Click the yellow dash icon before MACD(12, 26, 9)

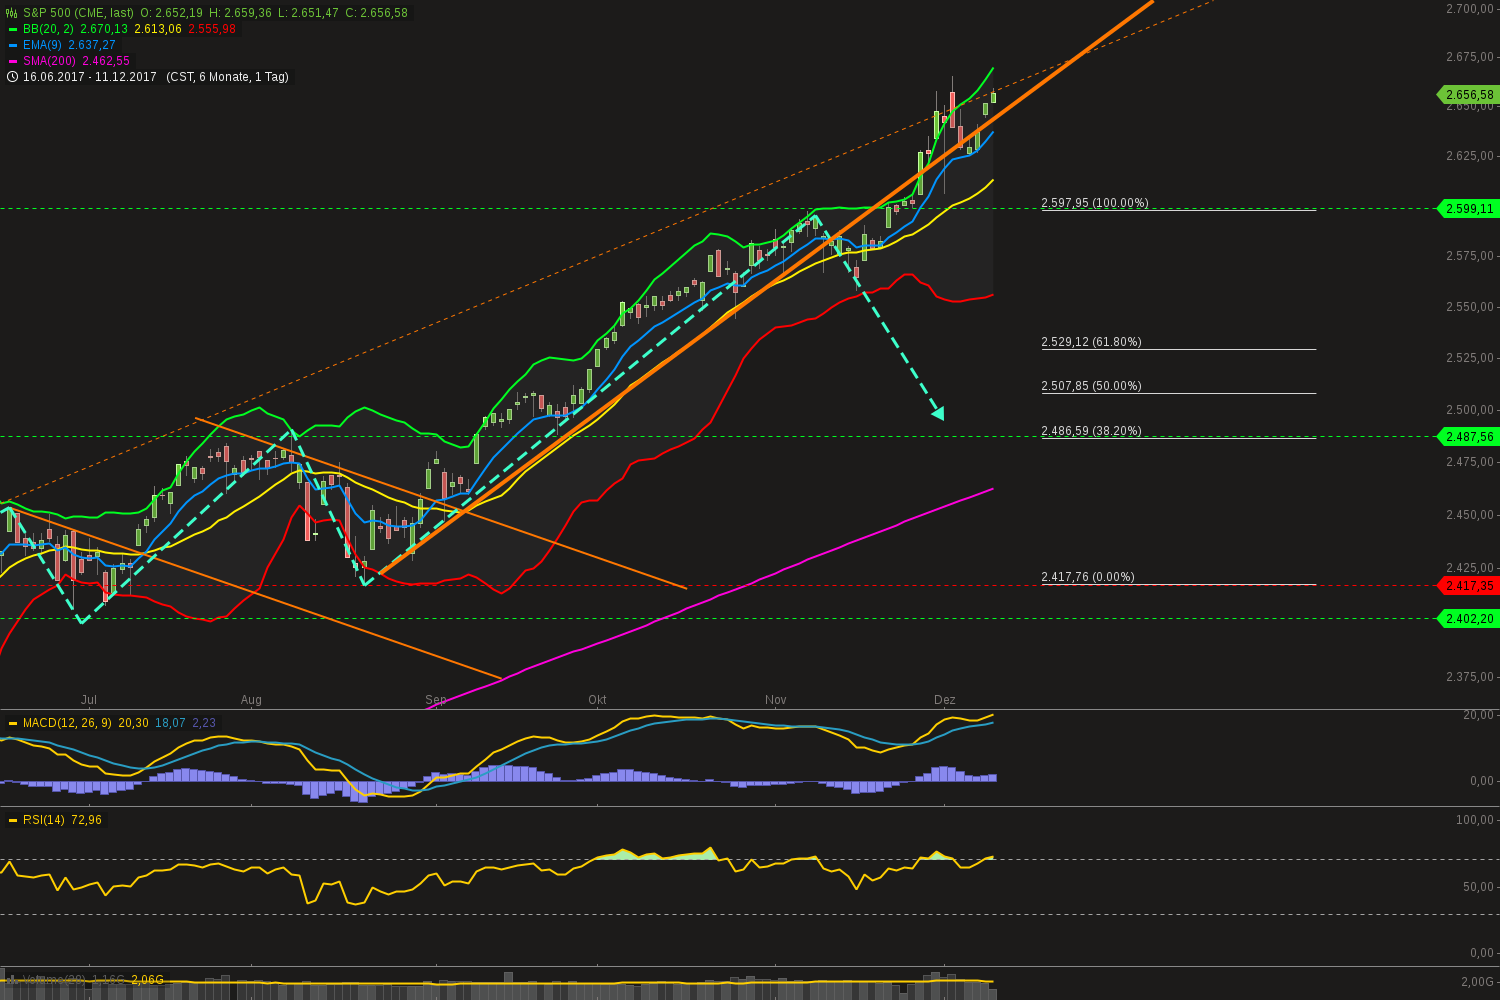point(11,722)
